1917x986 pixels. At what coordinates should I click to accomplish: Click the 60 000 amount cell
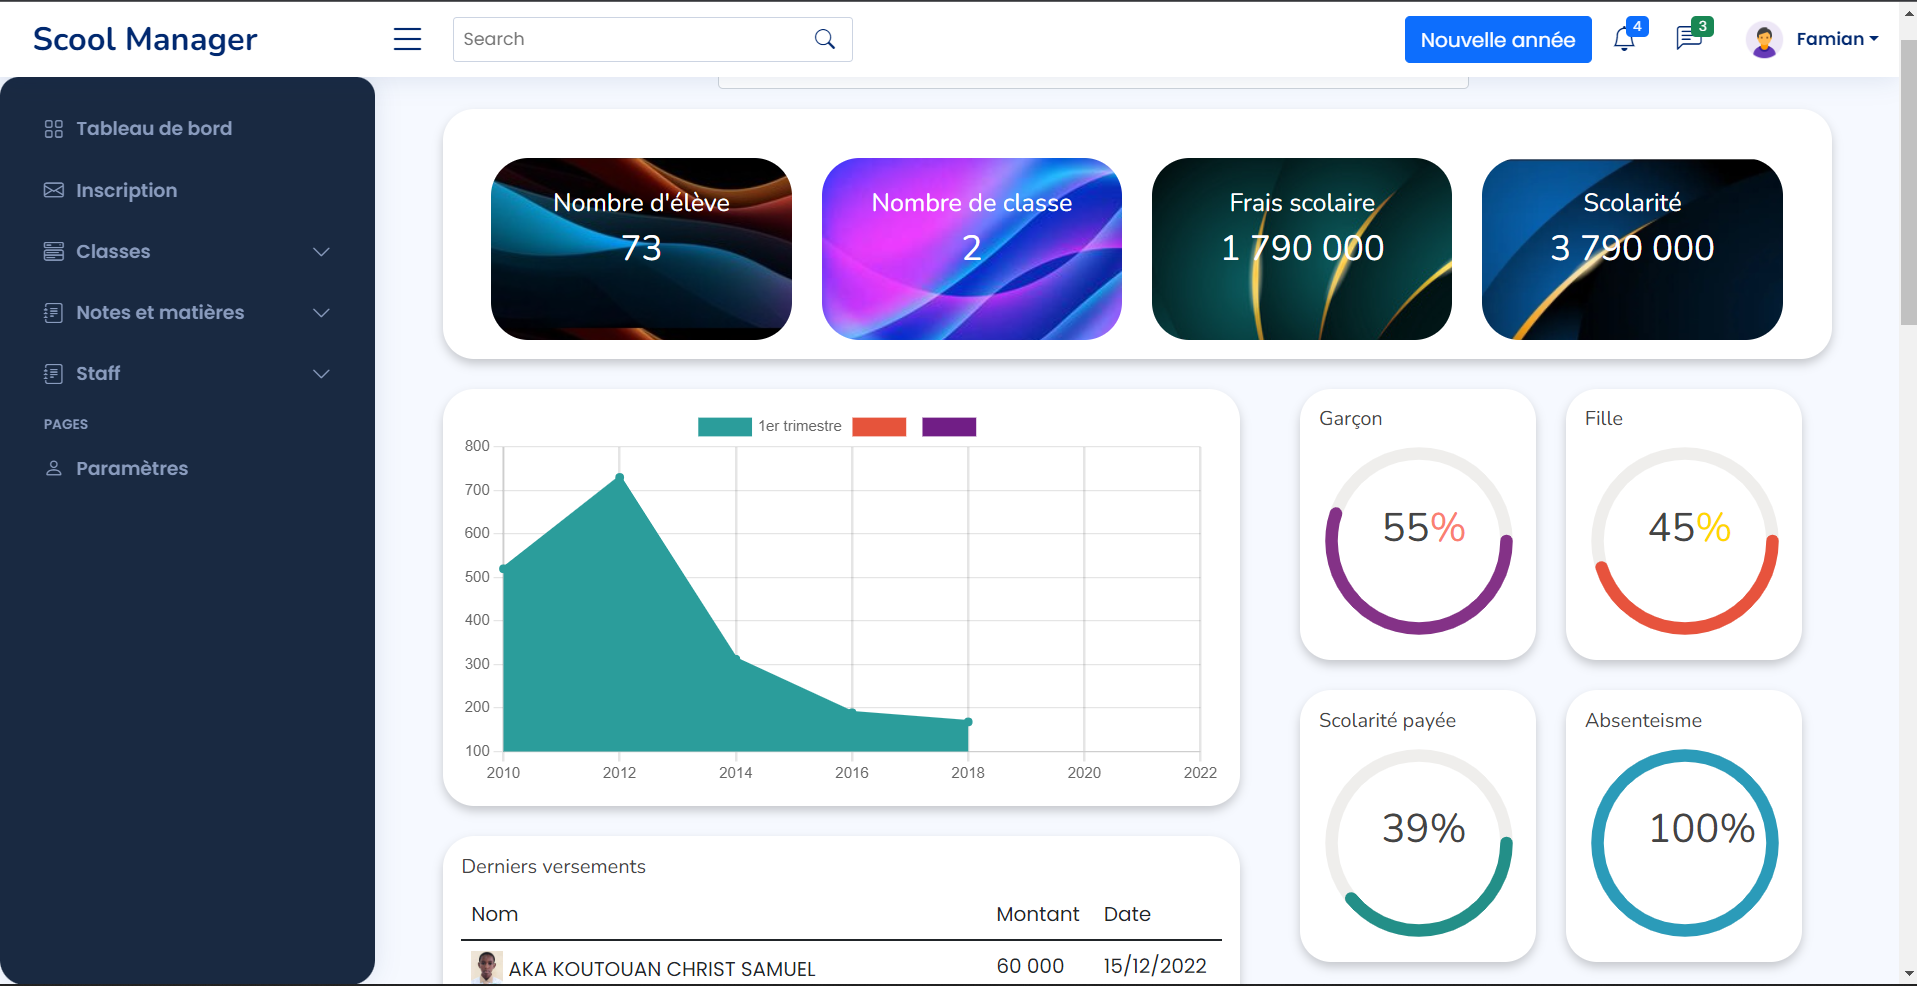point(1030,966)
